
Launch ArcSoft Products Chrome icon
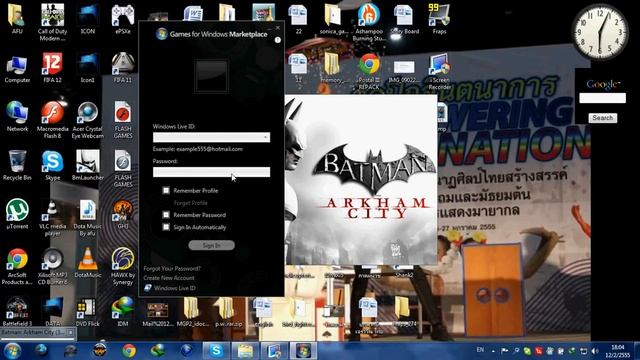17,266
